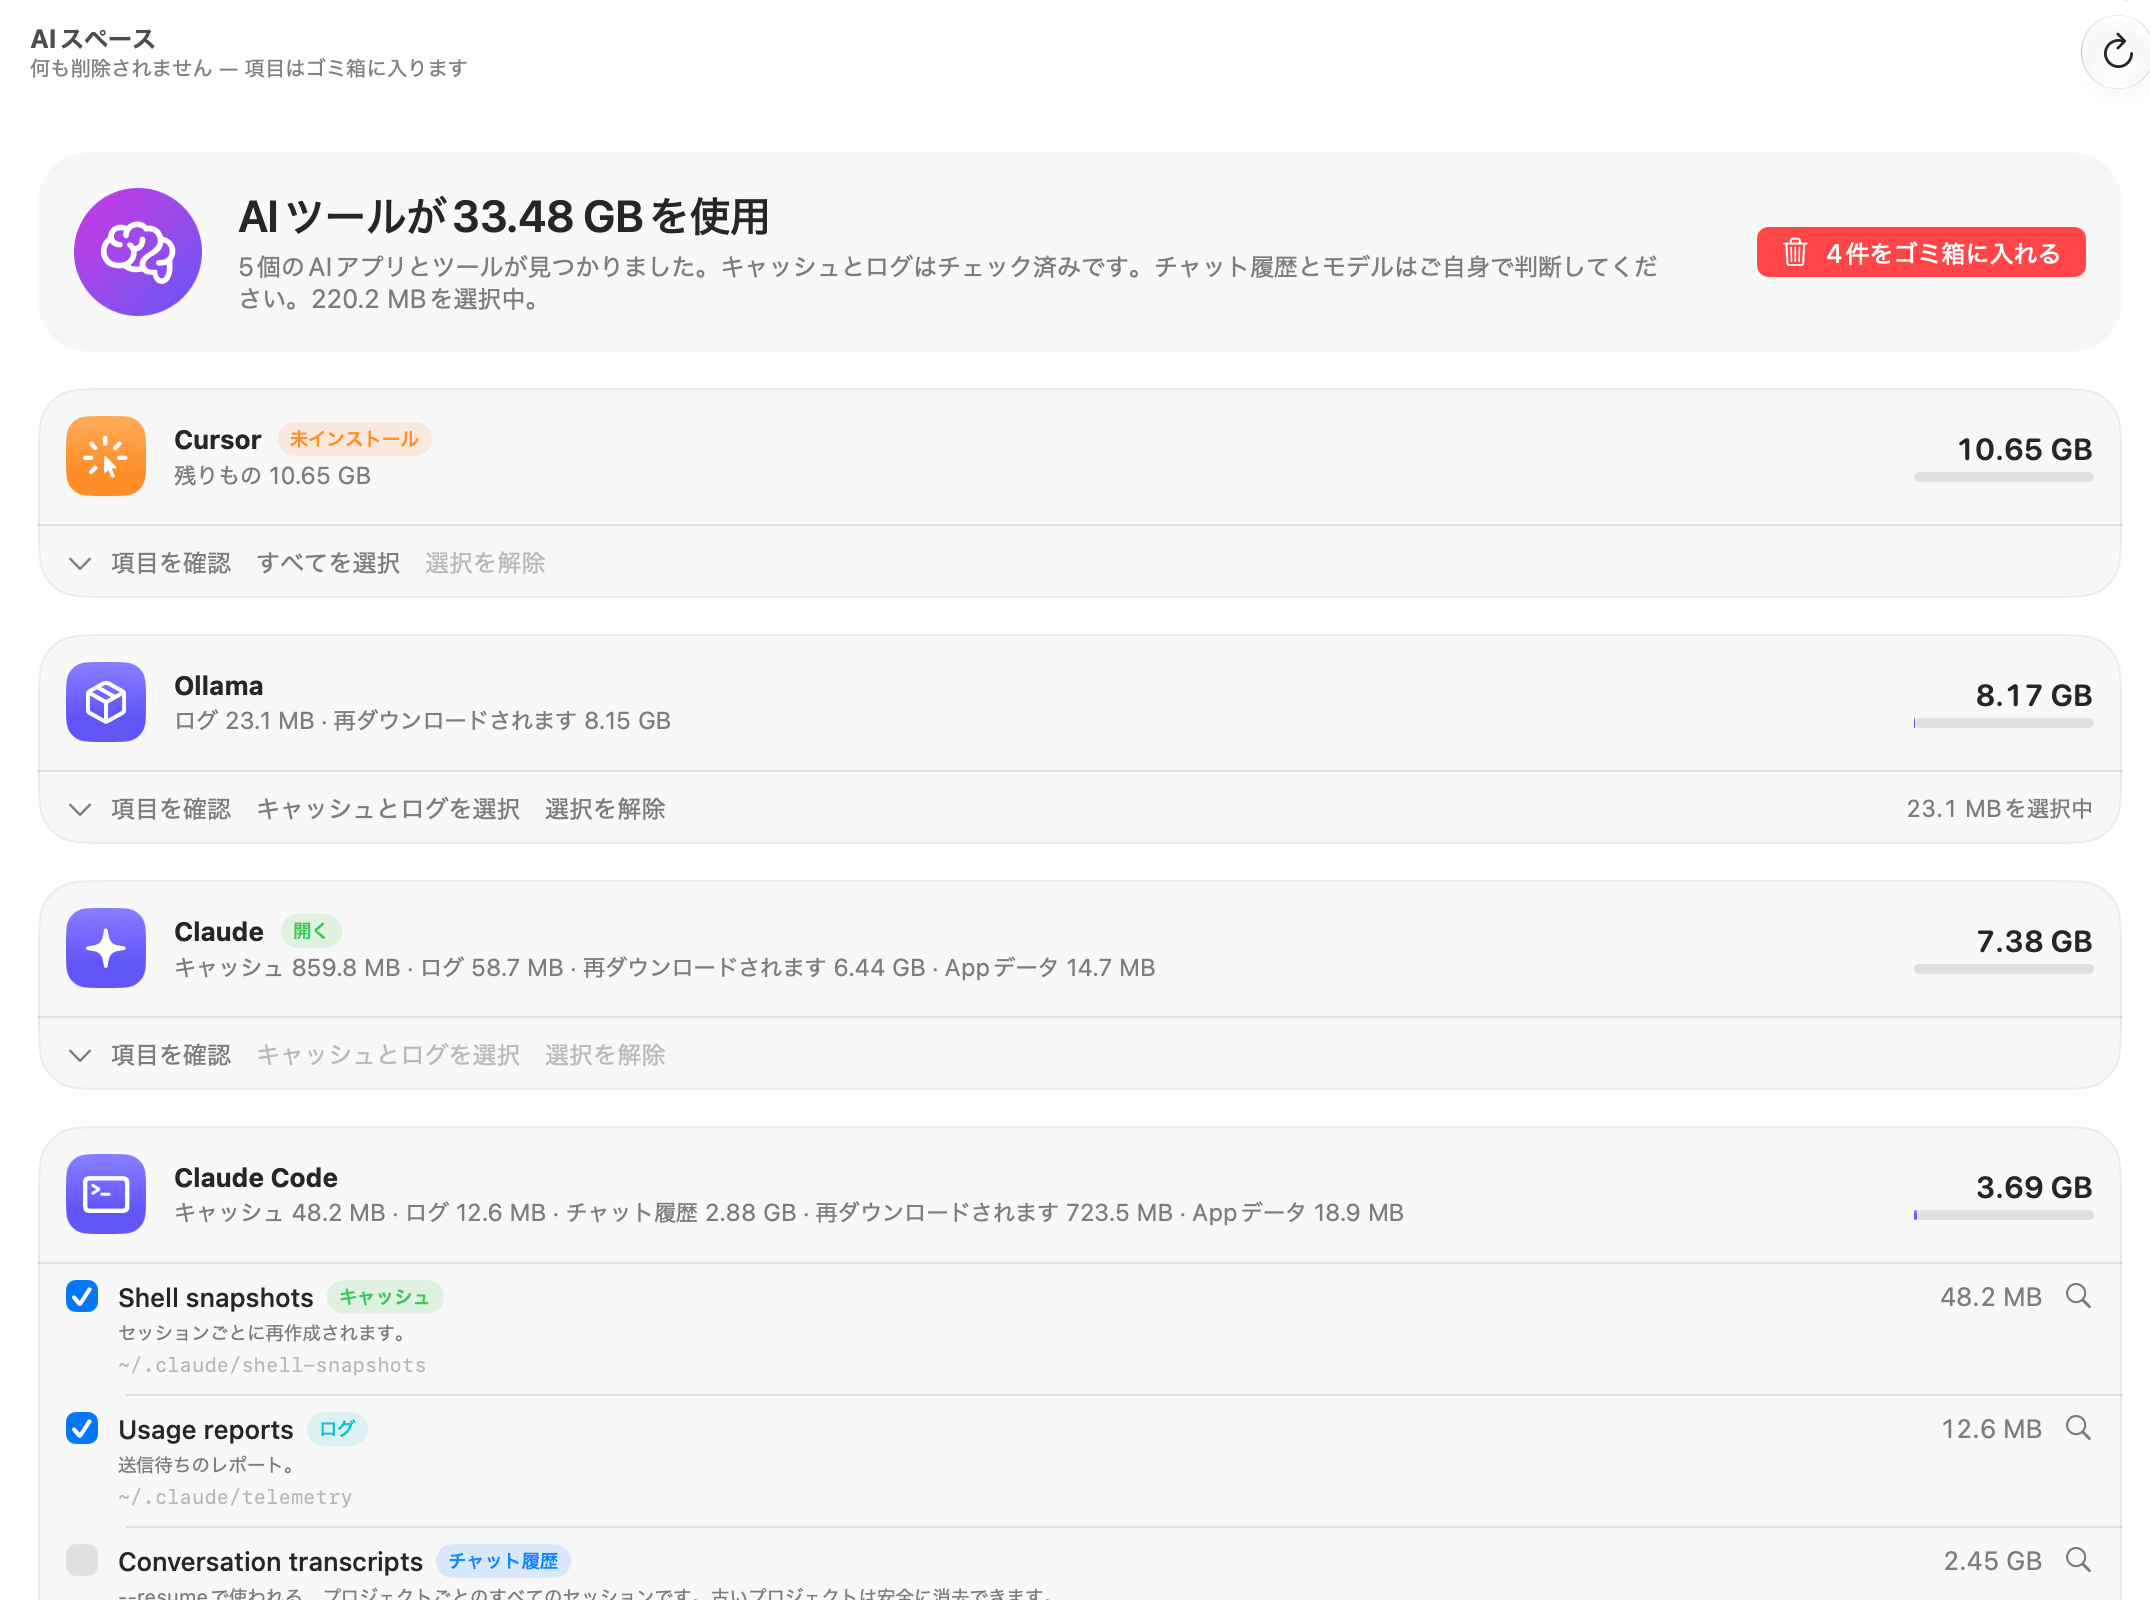2150x1600 pixels.
Task: Check the Conversation transcripts checkbox
Action: (x=82, y=1560)
